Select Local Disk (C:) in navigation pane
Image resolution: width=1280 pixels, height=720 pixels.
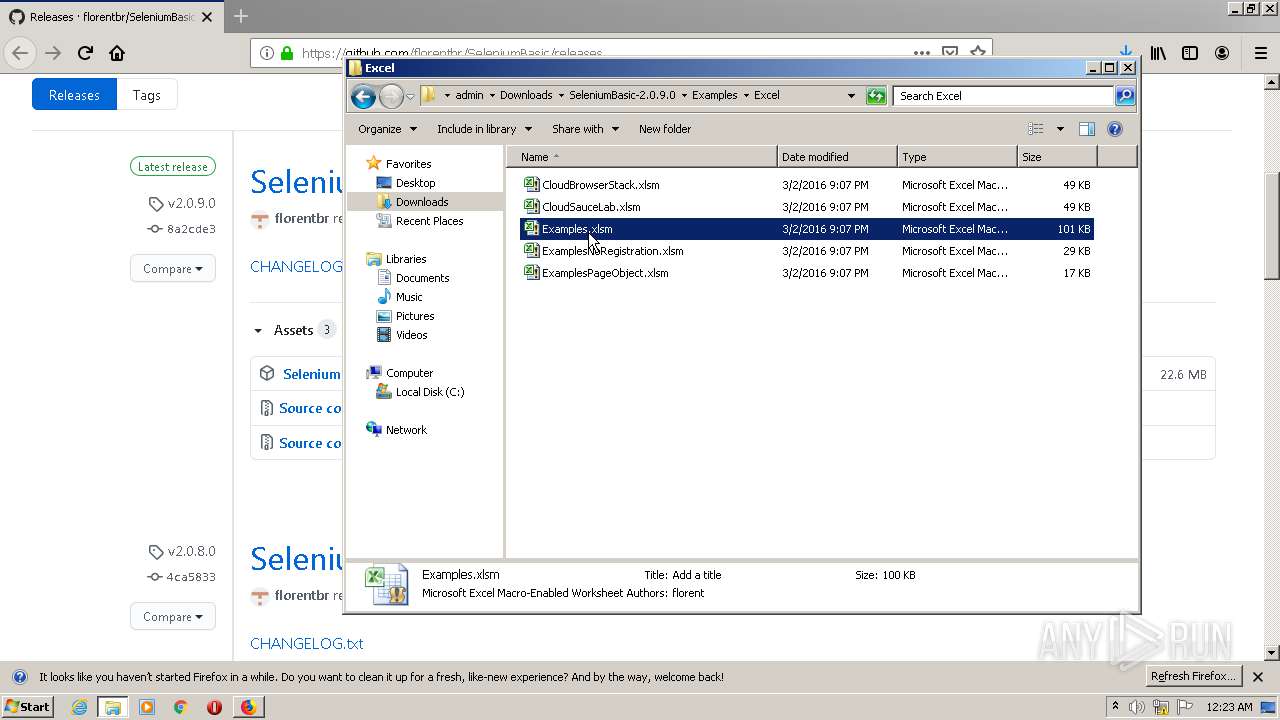pos(430,392)
